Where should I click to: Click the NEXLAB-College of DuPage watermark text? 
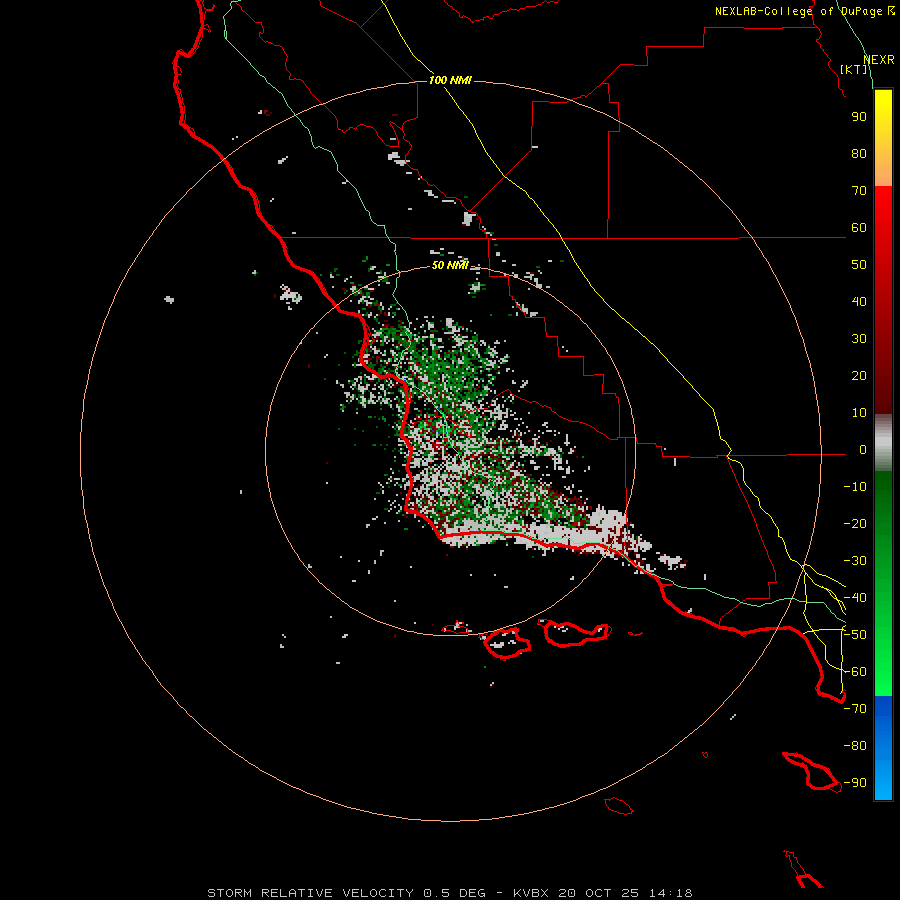[805, 11]
